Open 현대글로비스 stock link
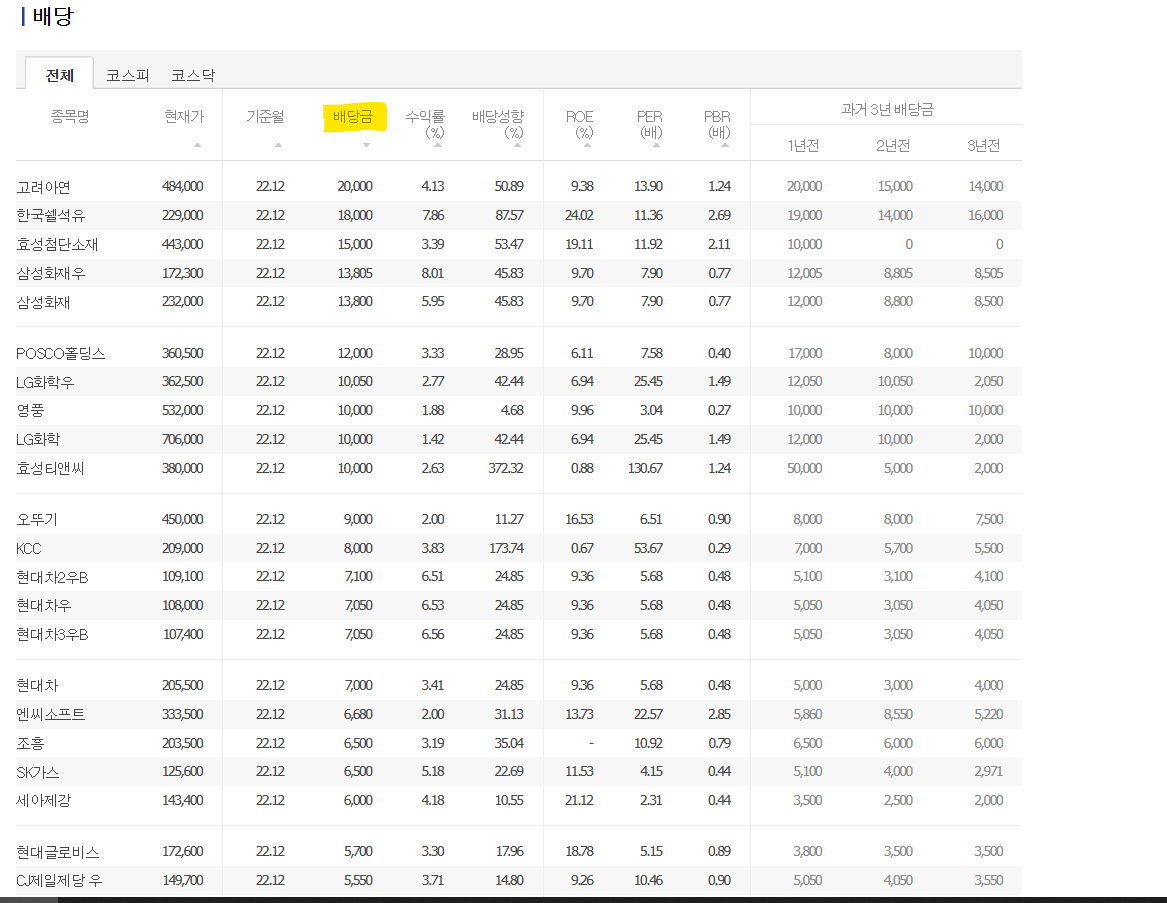The image size is (1167, 903). point(58,852)
